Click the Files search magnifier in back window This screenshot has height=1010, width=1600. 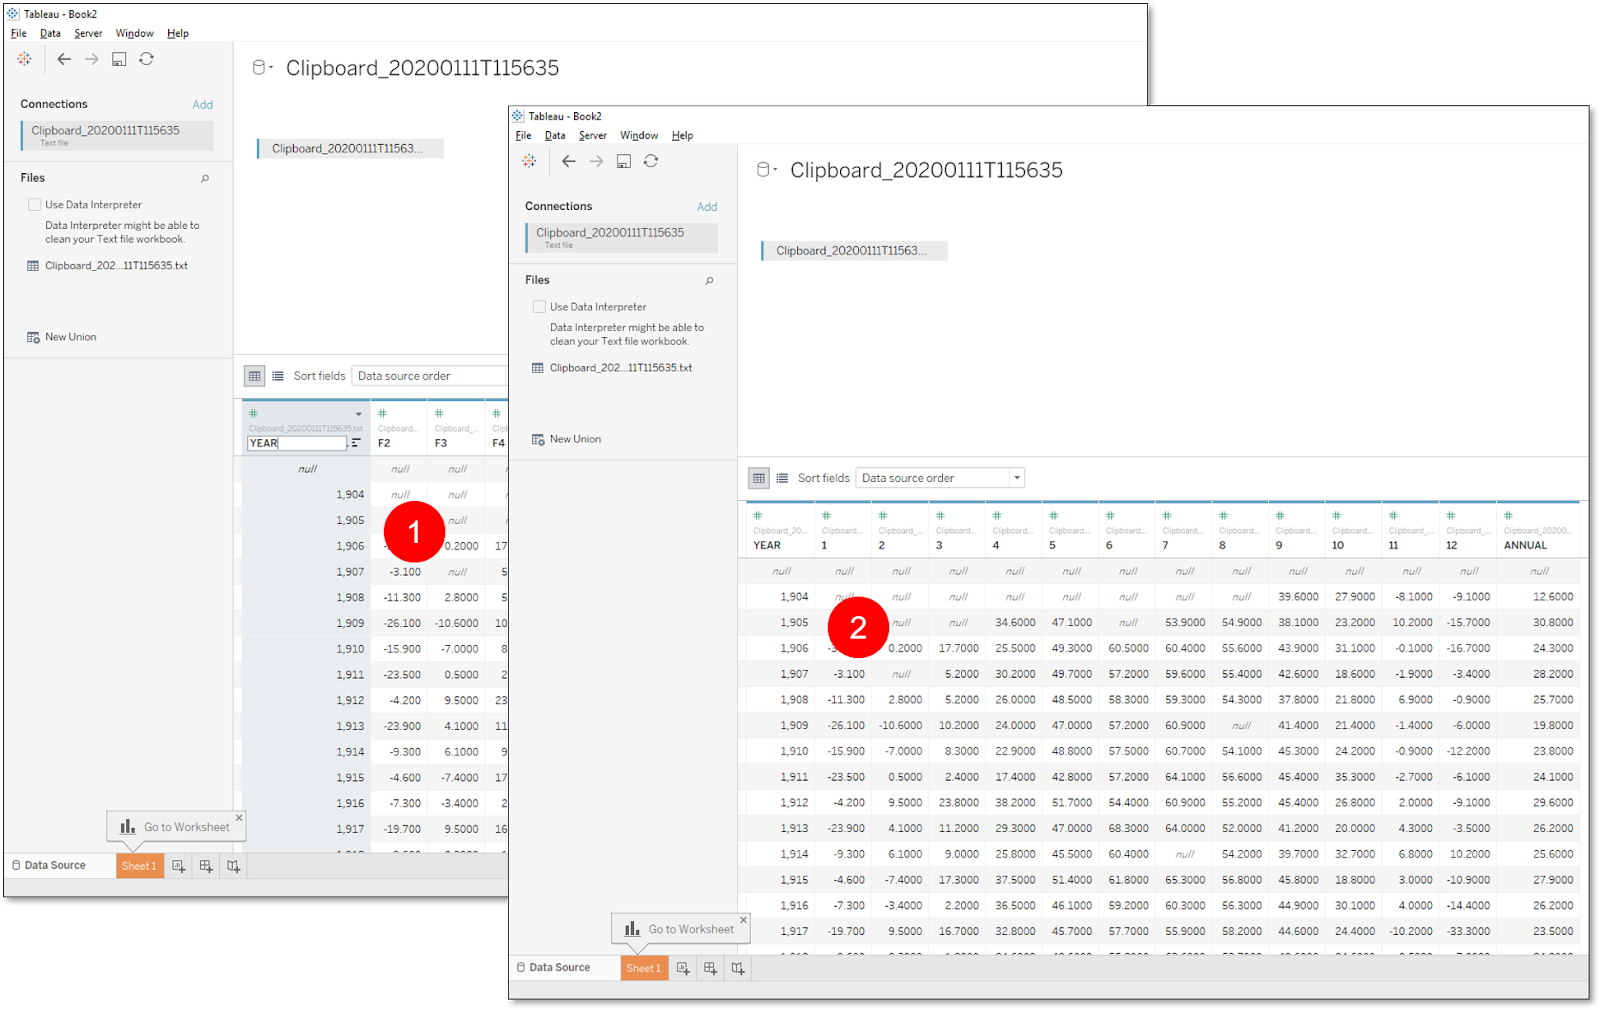[x=205, y=179]
